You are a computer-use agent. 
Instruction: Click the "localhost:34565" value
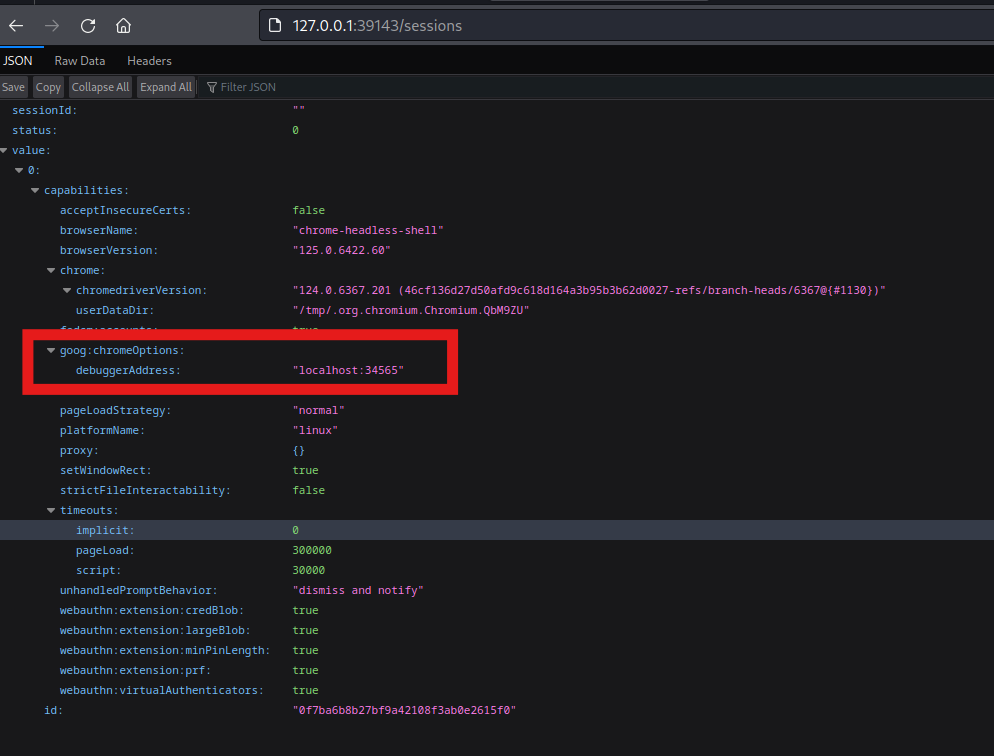point(348,371)
